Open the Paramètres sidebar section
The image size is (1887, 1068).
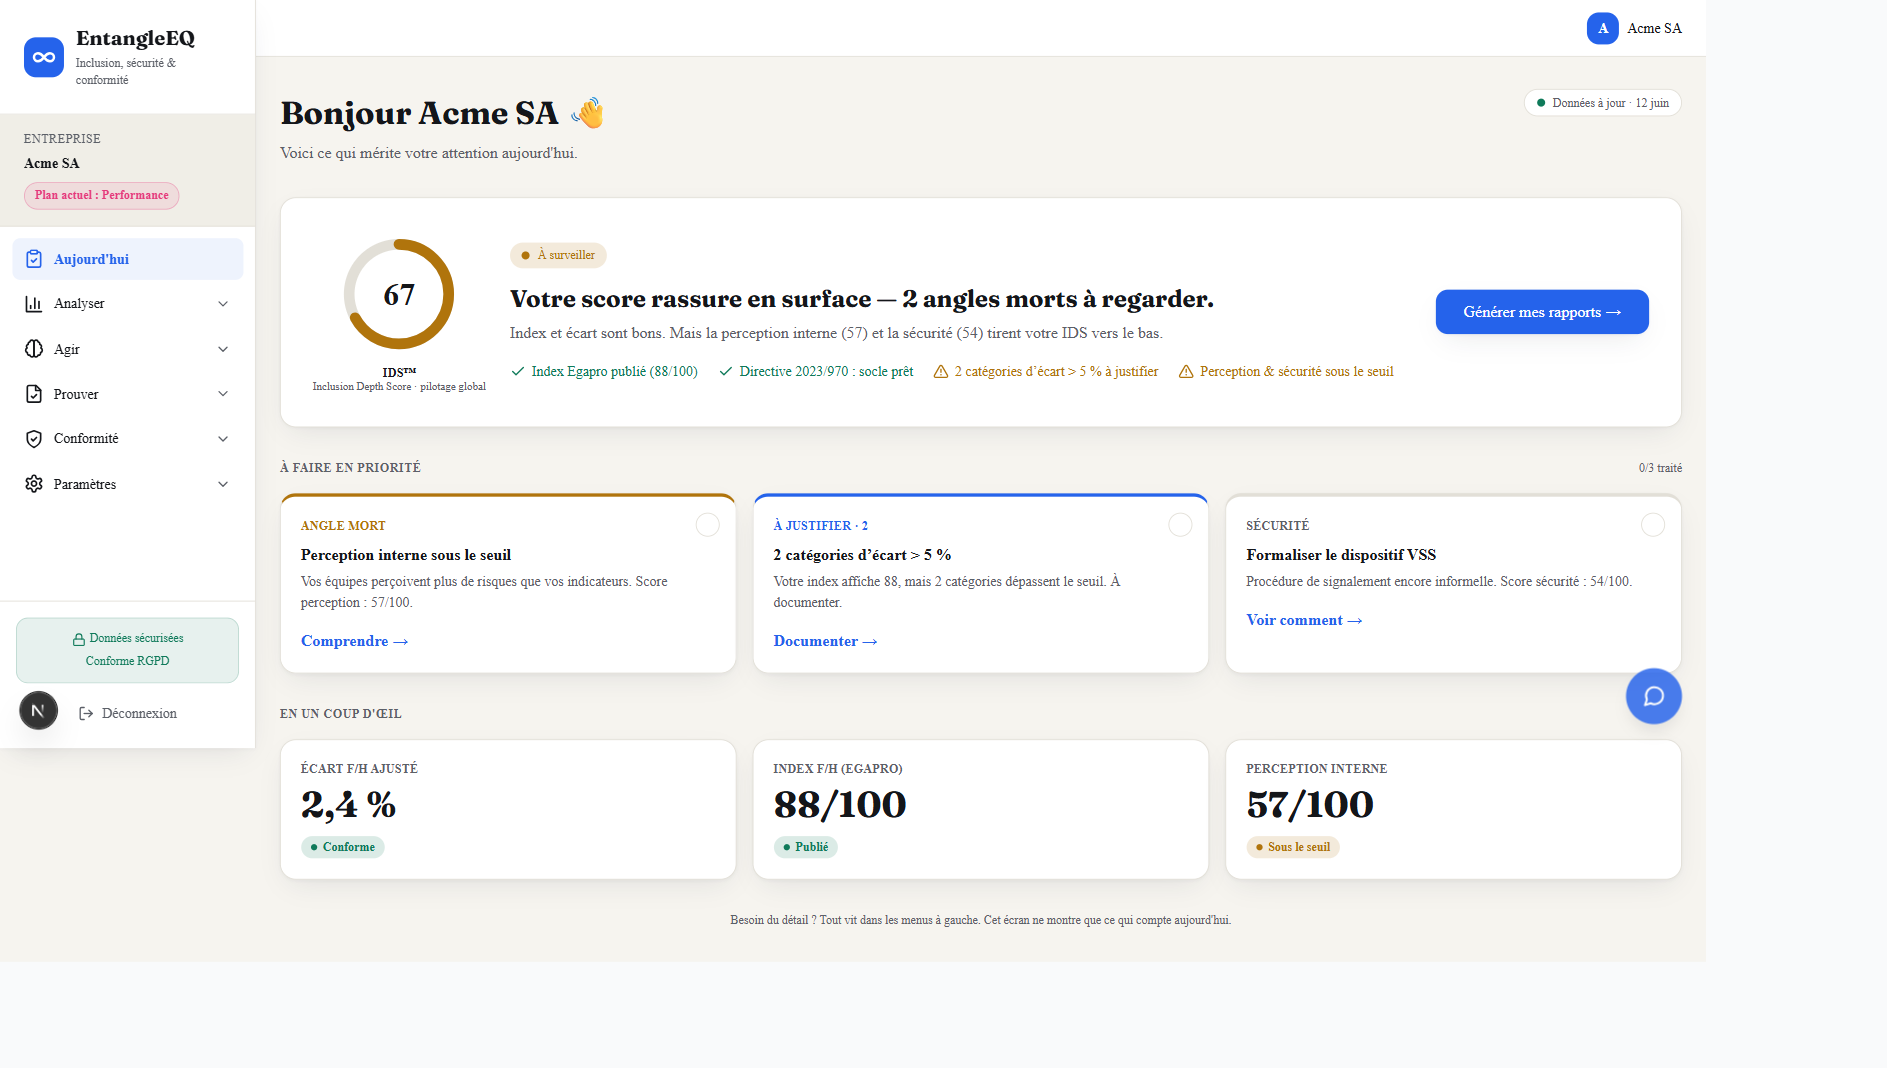128,484
